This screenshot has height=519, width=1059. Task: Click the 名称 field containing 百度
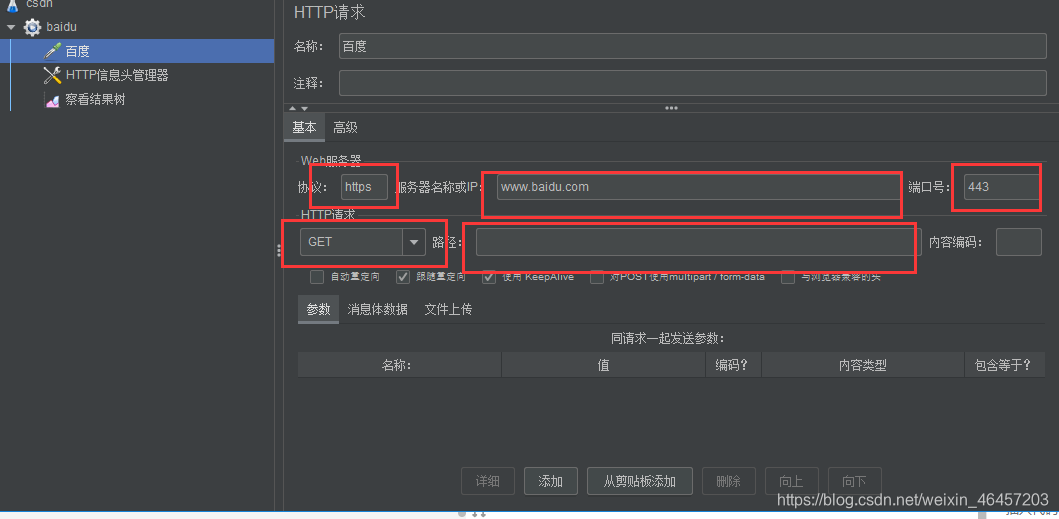(692, 47)
